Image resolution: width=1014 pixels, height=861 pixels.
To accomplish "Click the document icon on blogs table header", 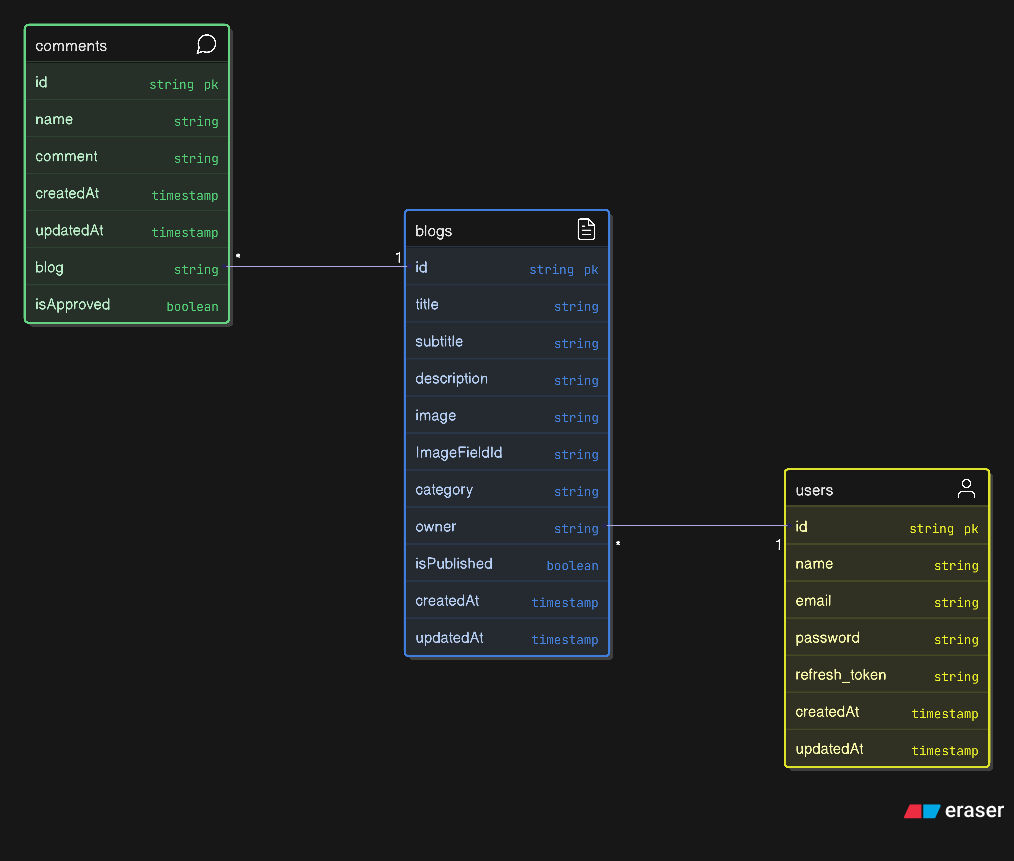I will tap(586, 228).
